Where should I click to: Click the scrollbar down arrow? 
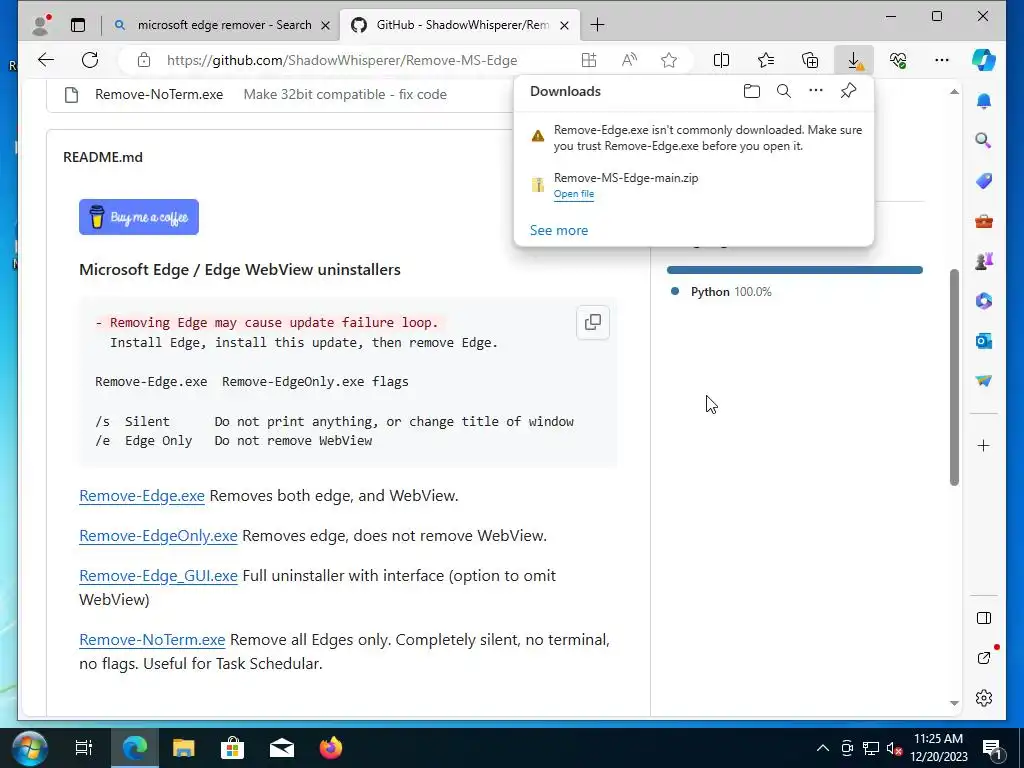(954, 703)
